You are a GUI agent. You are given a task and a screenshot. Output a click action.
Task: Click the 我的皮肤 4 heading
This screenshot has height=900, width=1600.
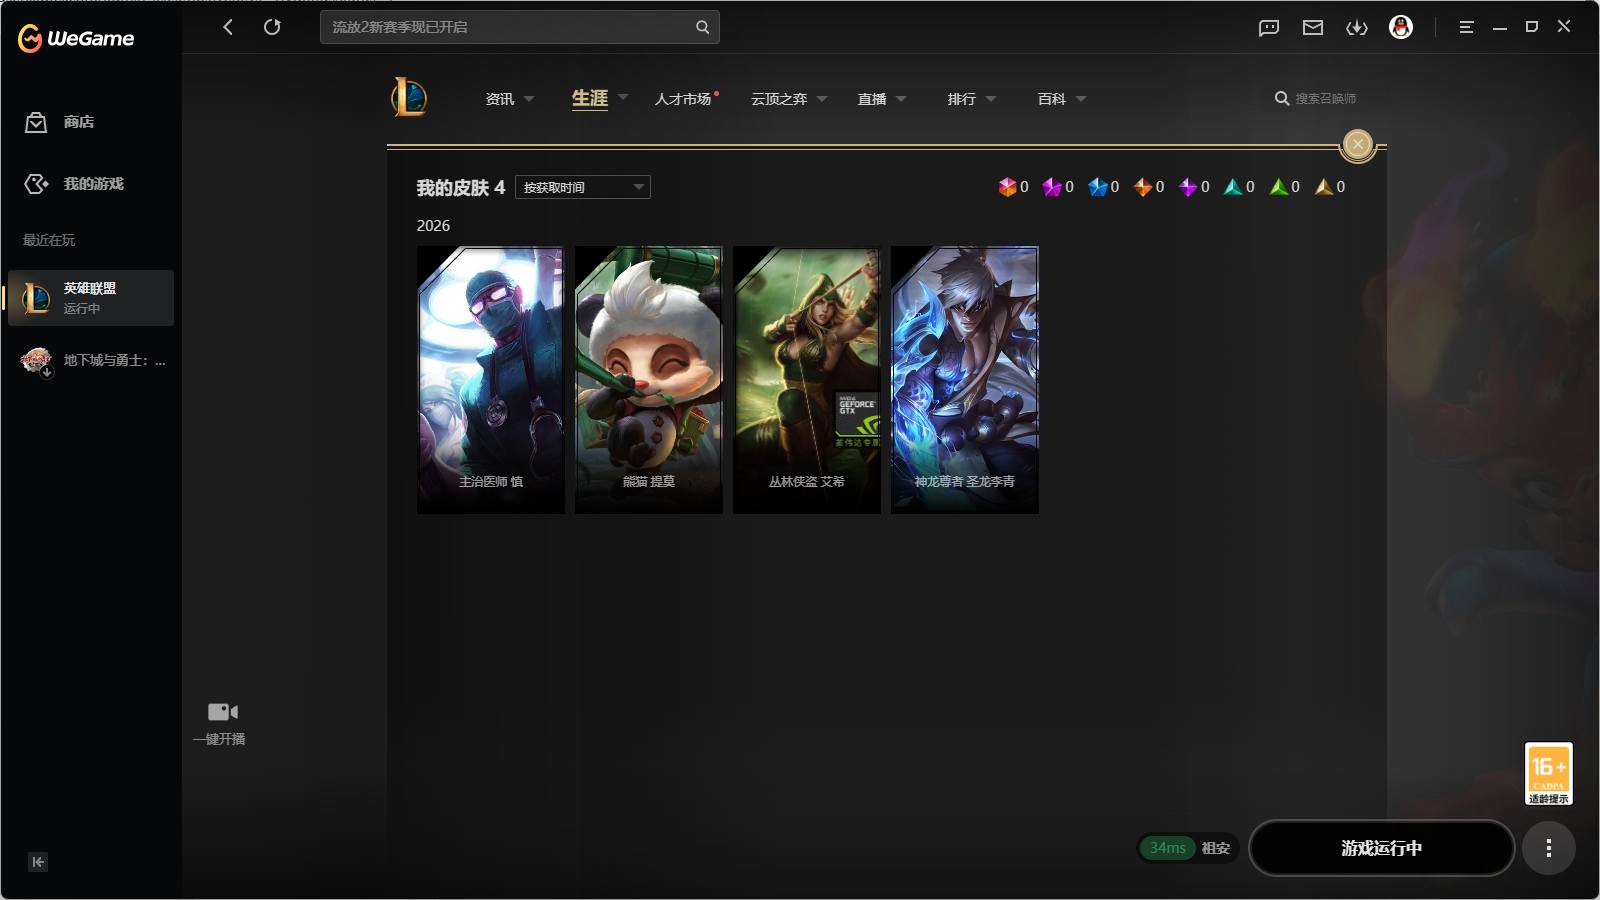click(x=461, y=188)
